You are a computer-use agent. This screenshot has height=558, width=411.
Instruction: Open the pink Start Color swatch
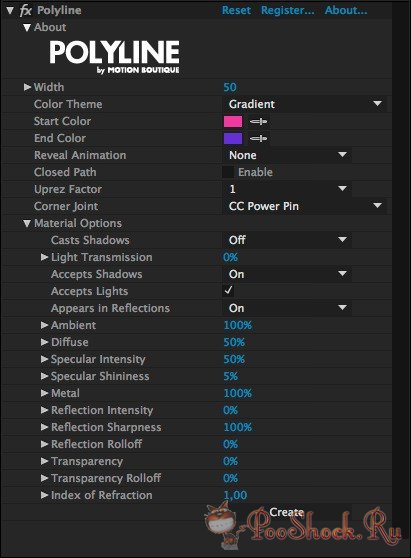coord(233,122)
